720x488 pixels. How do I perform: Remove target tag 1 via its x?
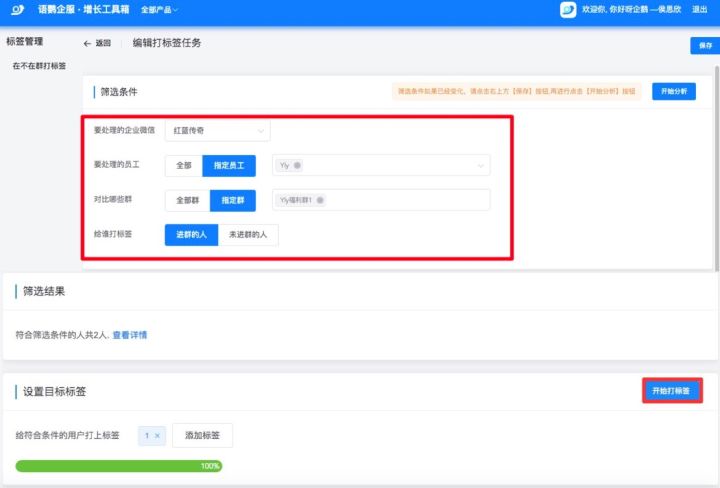[157, 436]
